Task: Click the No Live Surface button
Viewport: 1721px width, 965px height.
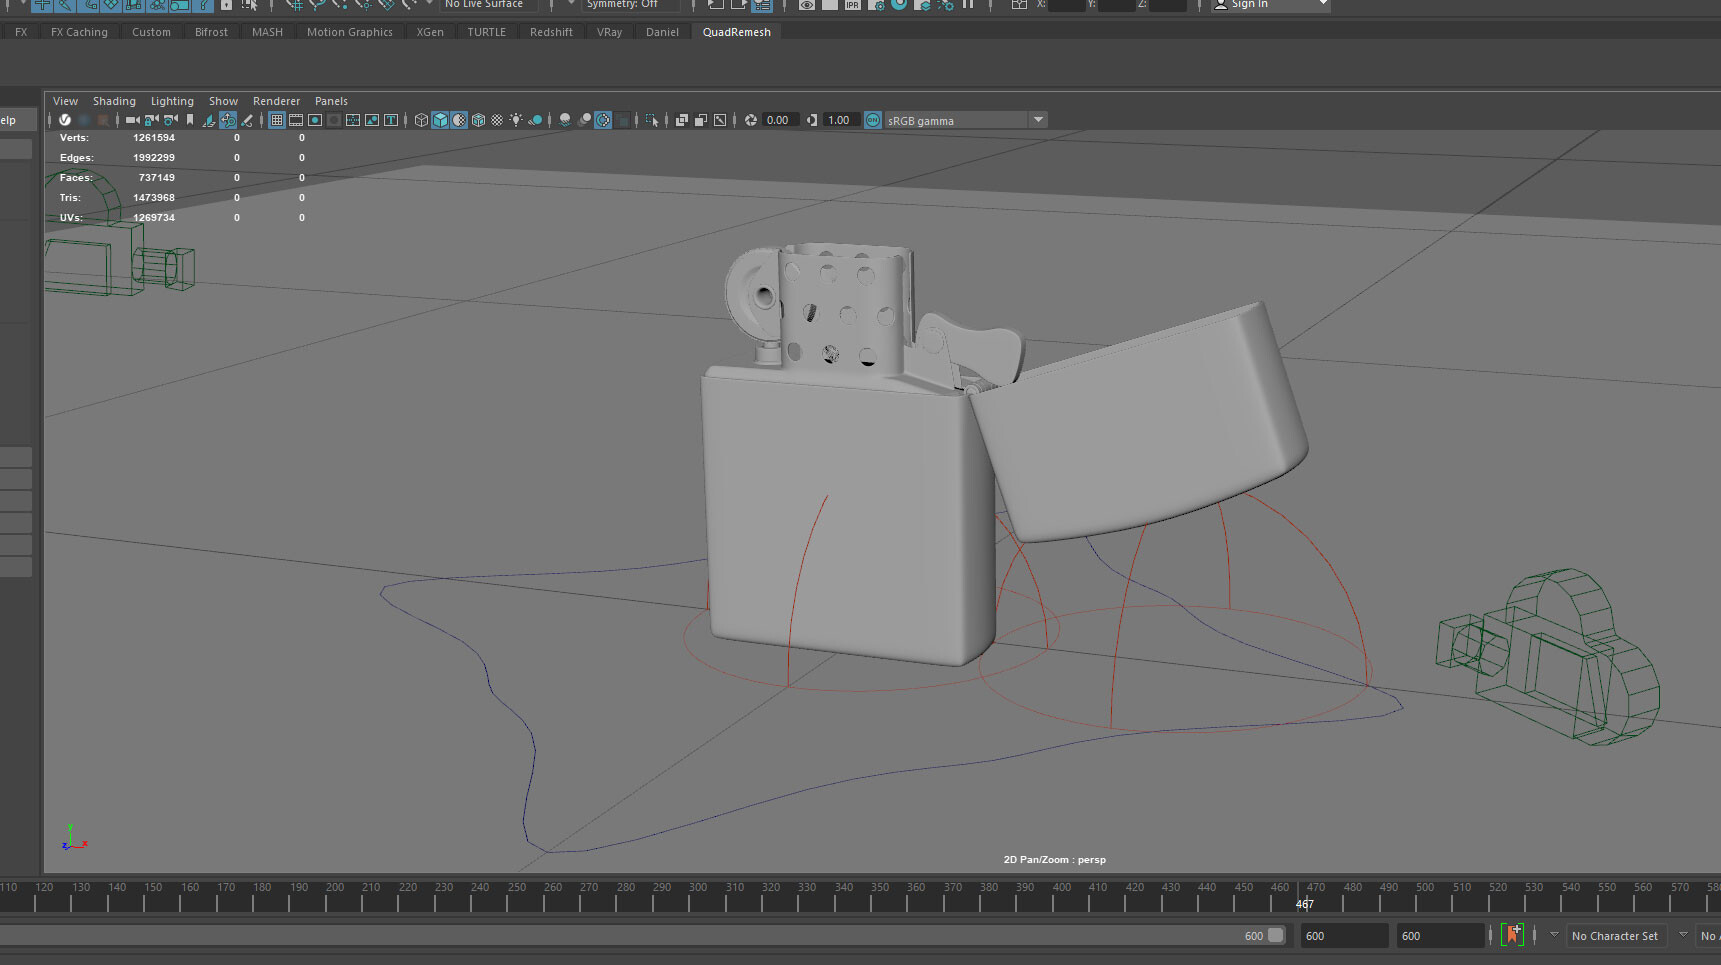Action: pyautogui.click(x=487, y=5)
